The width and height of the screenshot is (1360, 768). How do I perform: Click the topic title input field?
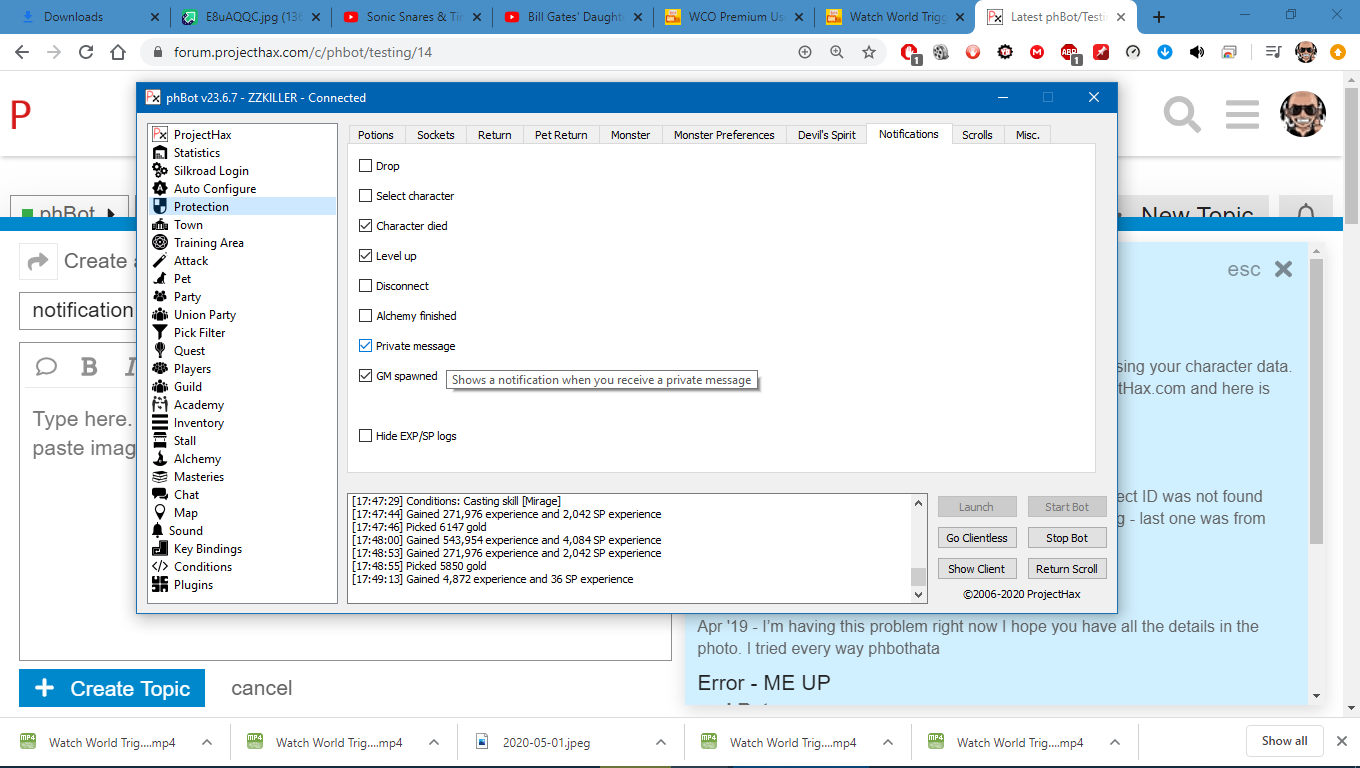78,311
